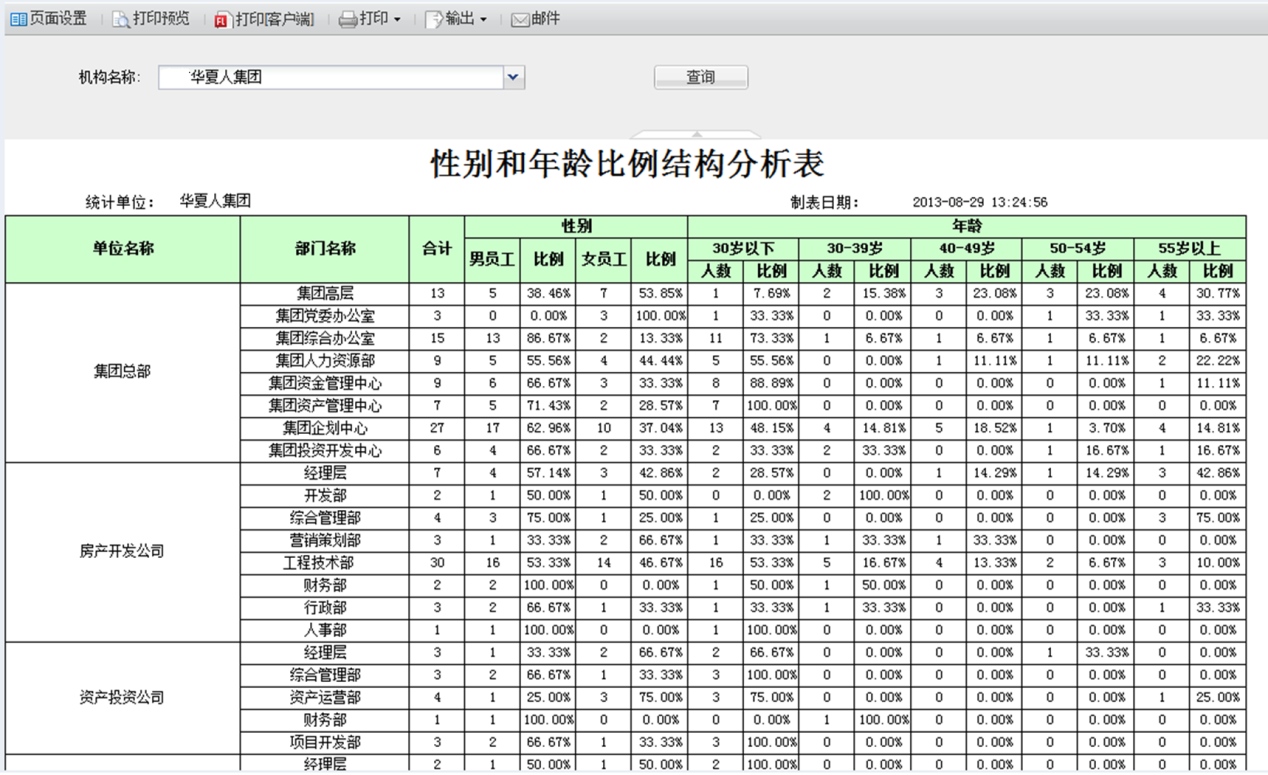Open the 机构名称 combo box arrow
1268x775 pixels.
point(513,77)
